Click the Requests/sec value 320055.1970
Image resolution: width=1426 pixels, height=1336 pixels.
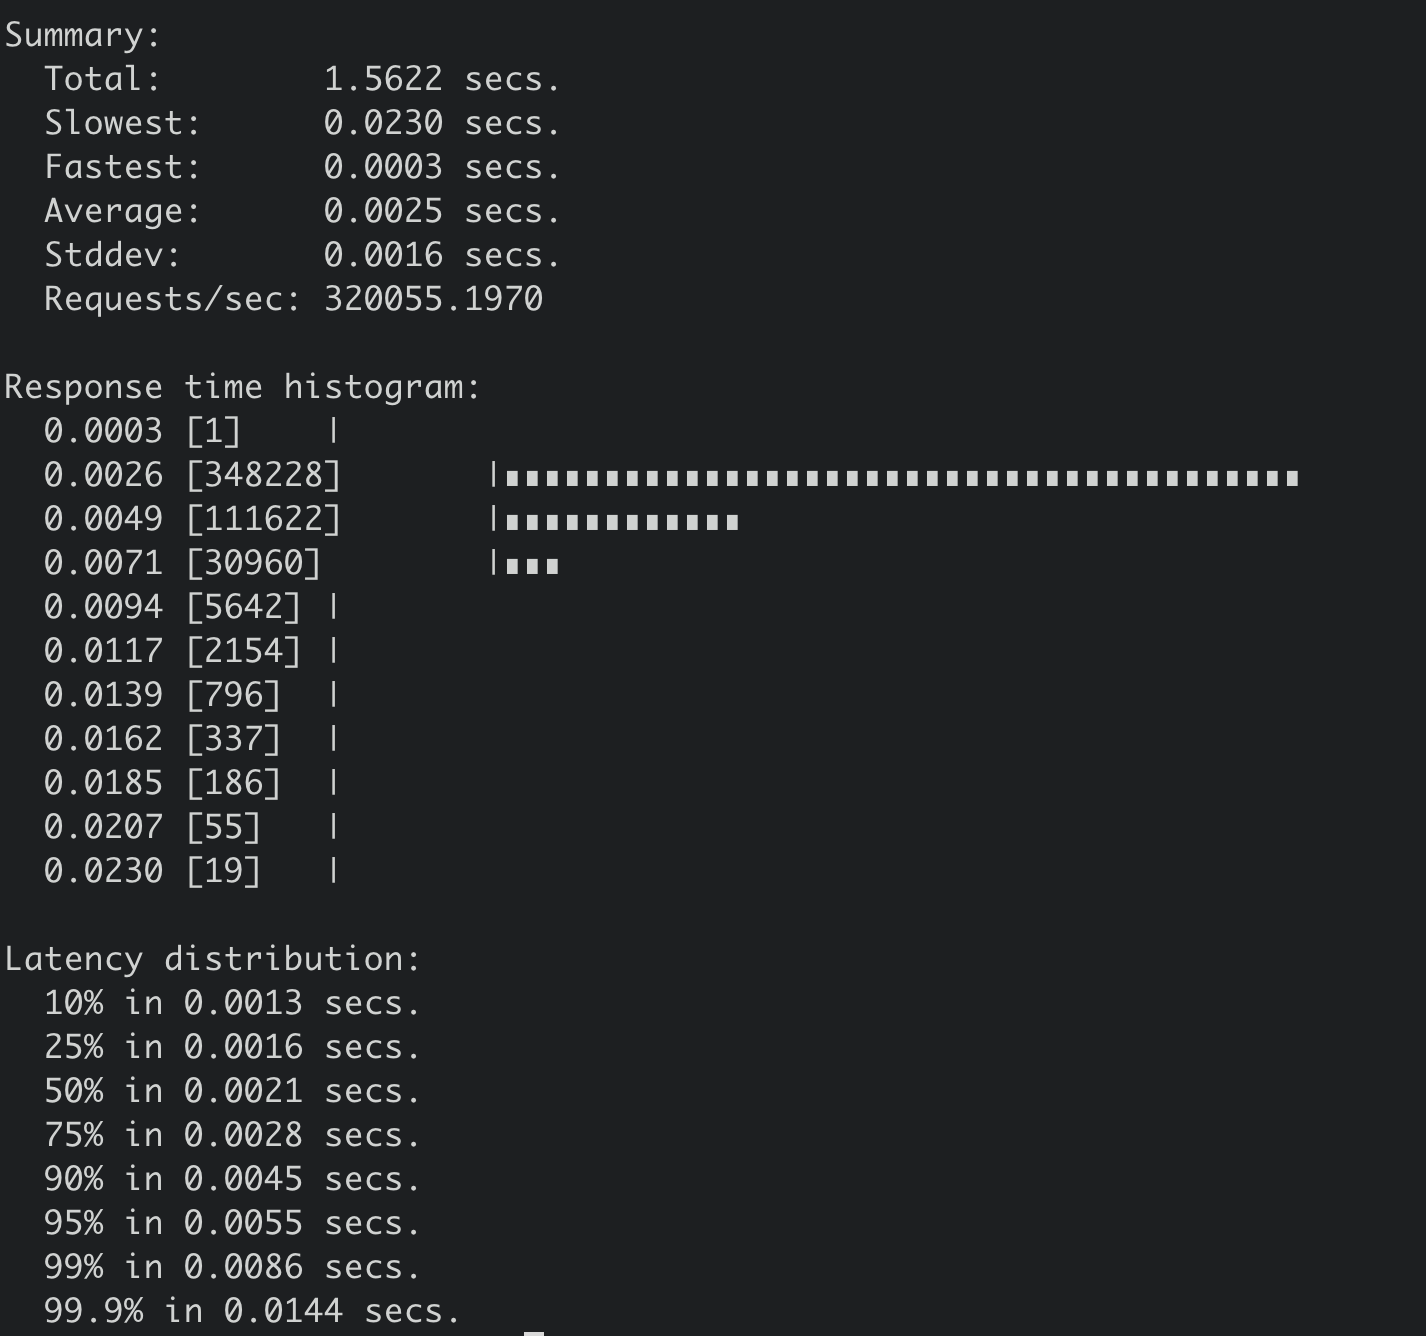point(433,299)
